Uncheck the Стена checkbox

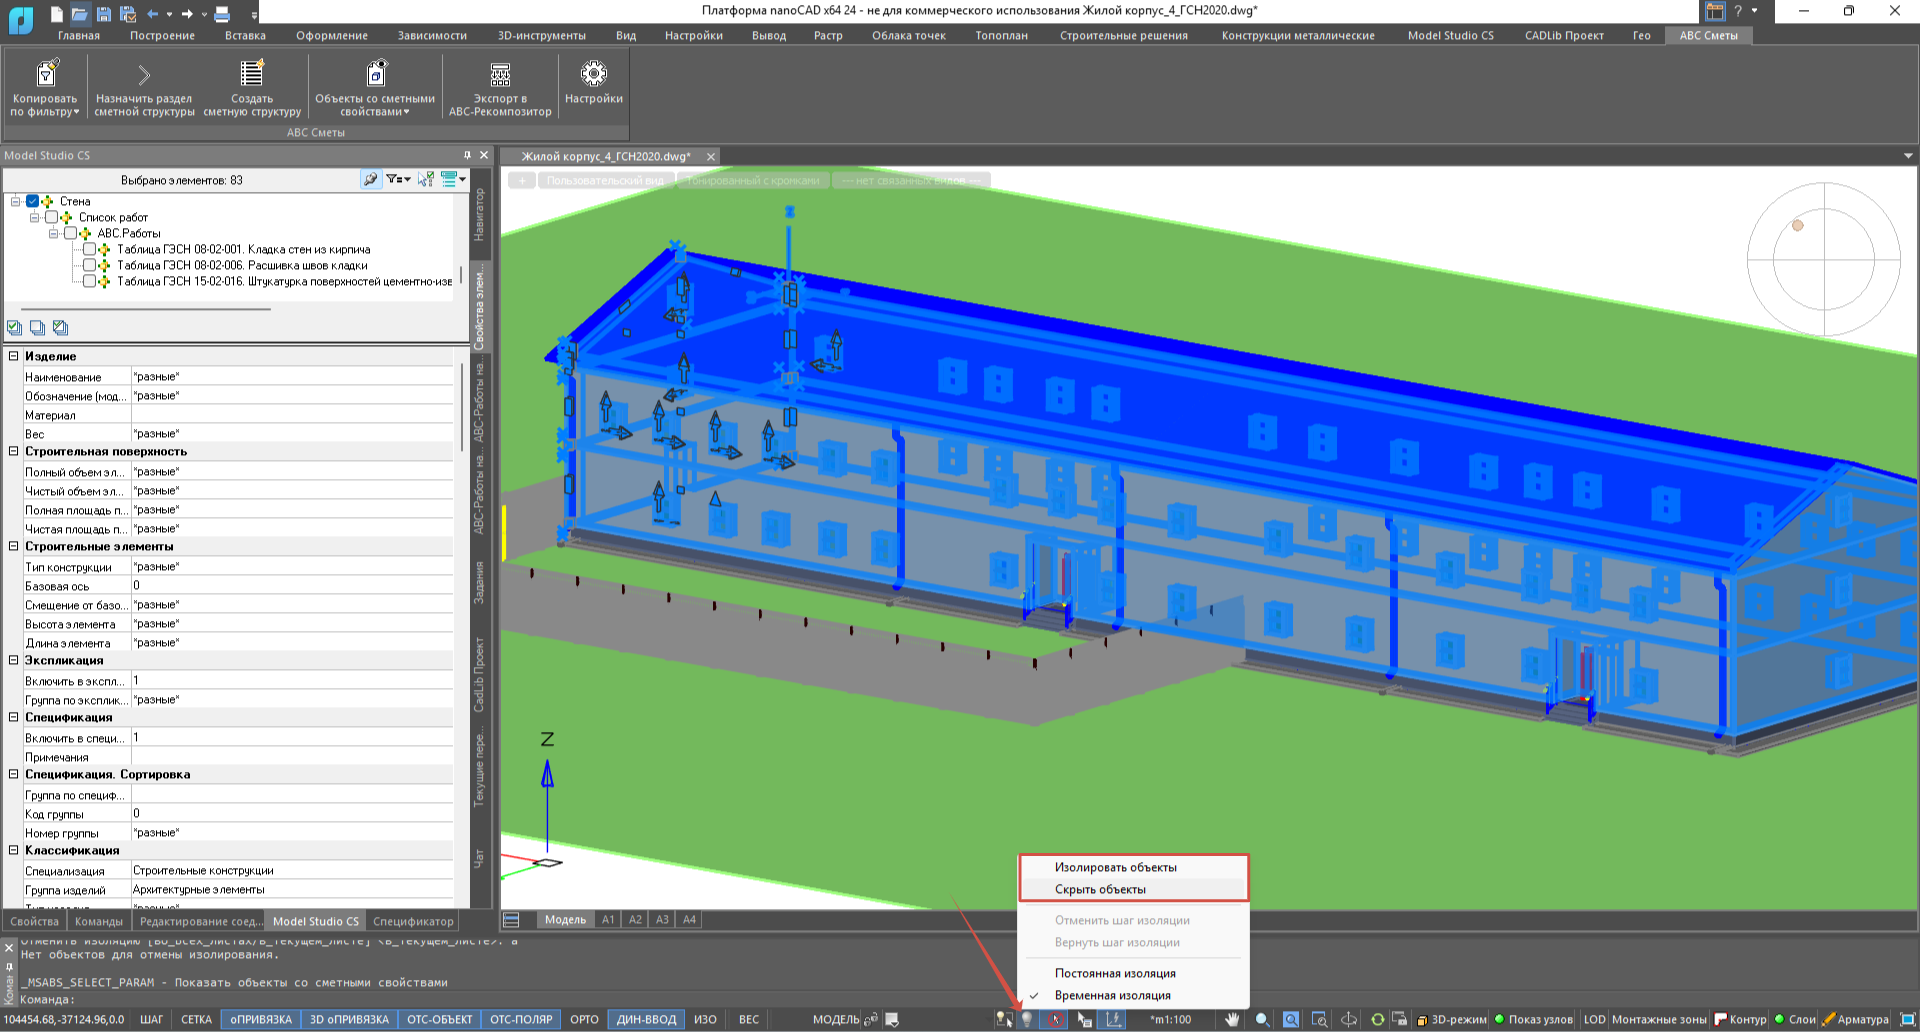tap(33, 201)
